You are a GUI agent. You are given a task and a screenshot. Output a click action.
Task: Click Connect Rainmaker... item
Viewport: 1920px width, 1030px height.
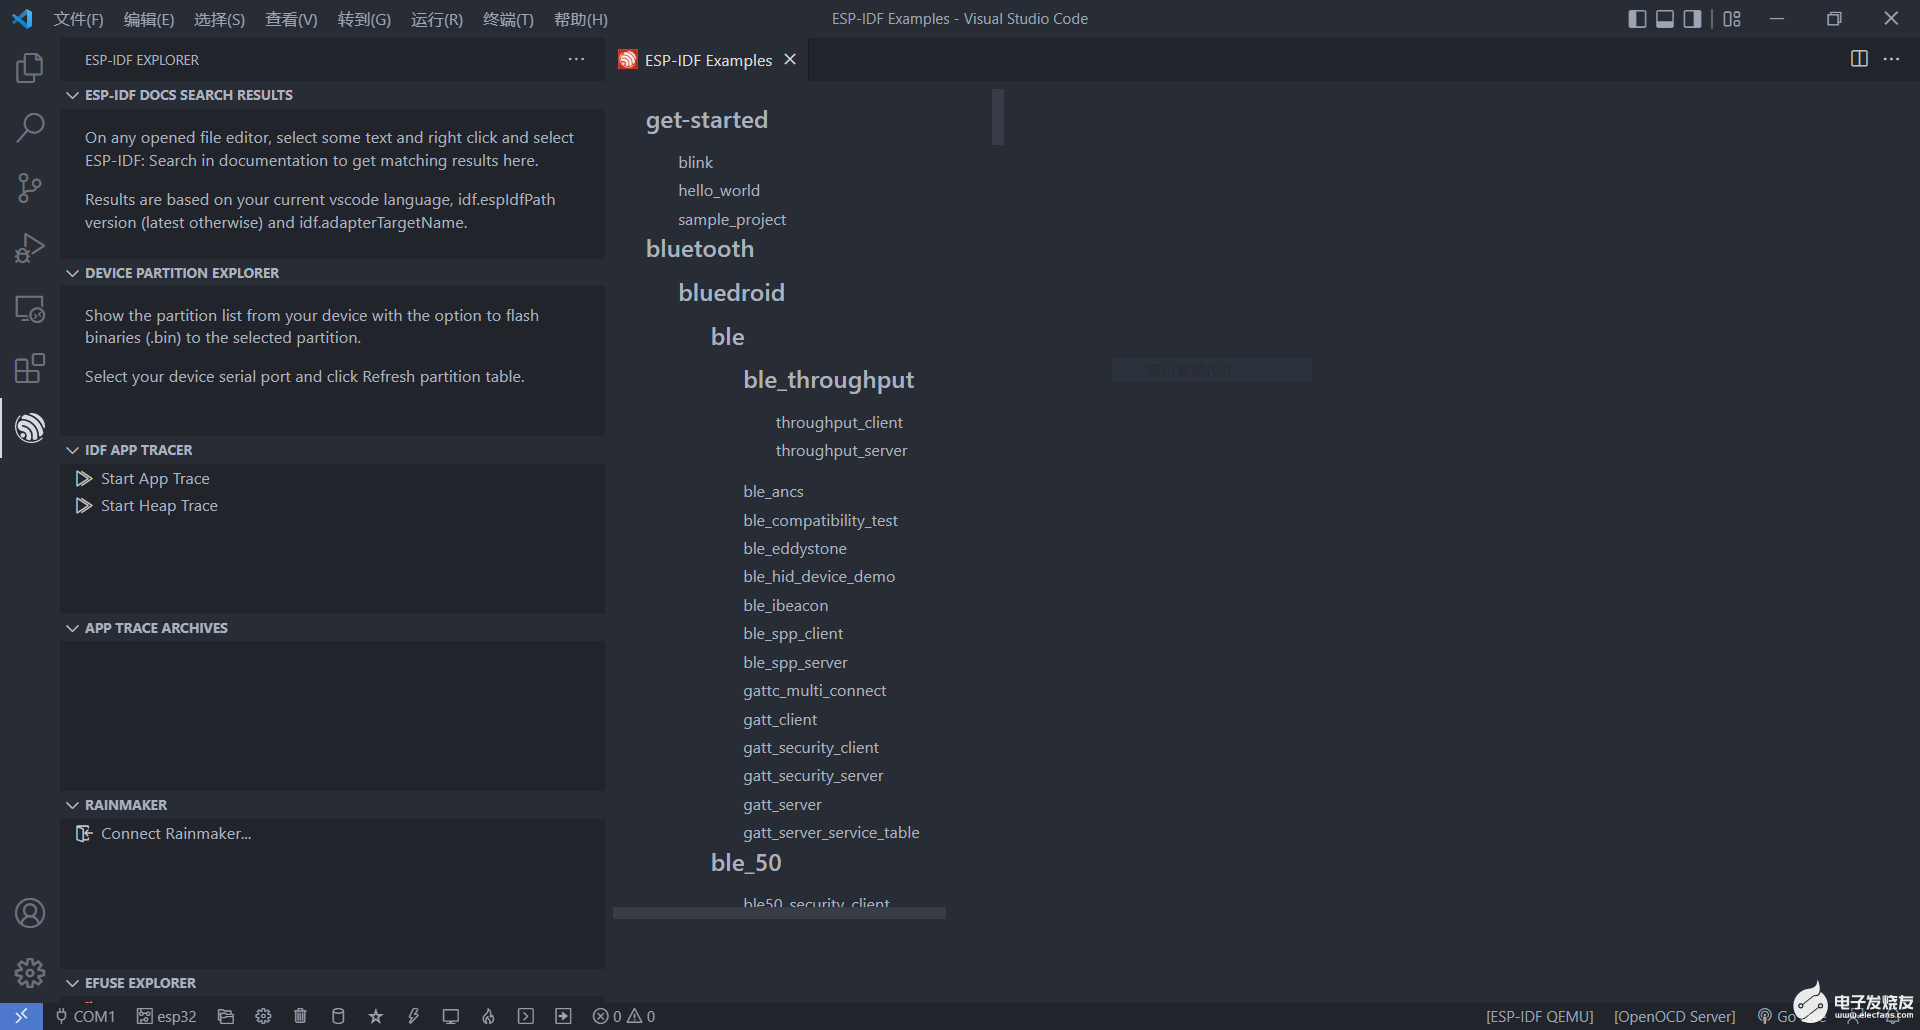[x=332, y=834]
